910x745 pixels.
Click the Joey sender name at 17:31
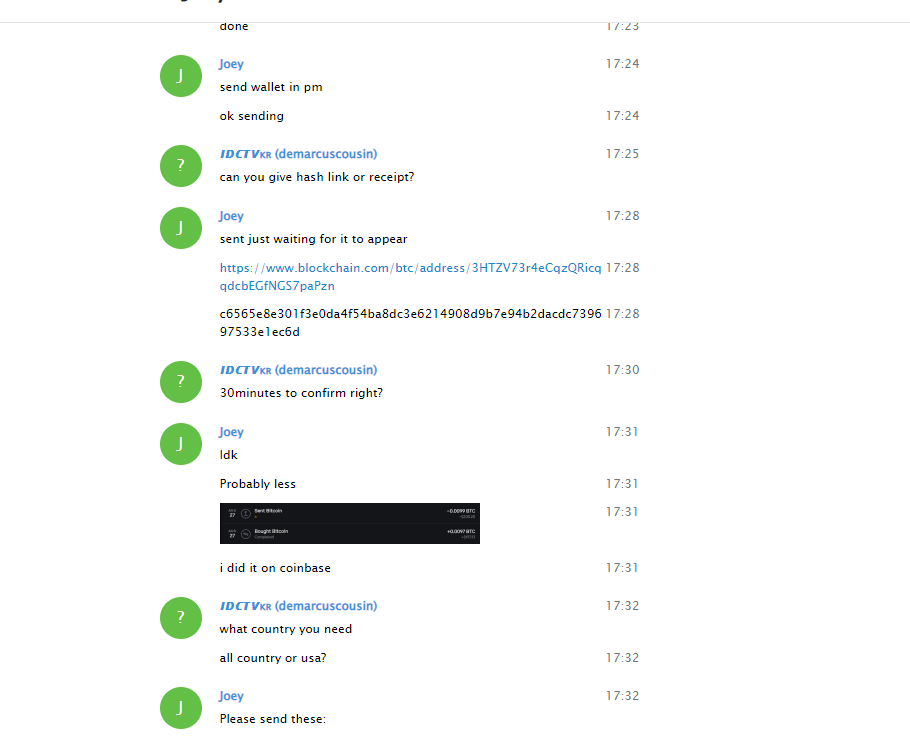click(231, 432)
